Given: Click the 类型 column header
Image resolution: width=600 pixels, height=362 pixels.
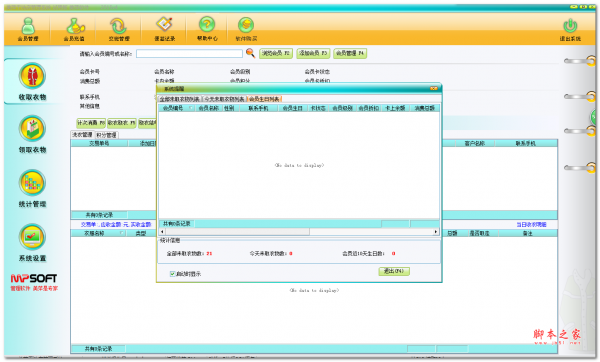Looking at the screenshot, I should (x=140, y=233).
